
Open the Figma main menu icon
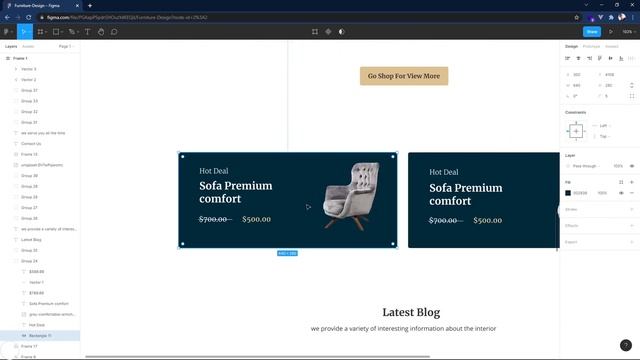click(6, 31)
